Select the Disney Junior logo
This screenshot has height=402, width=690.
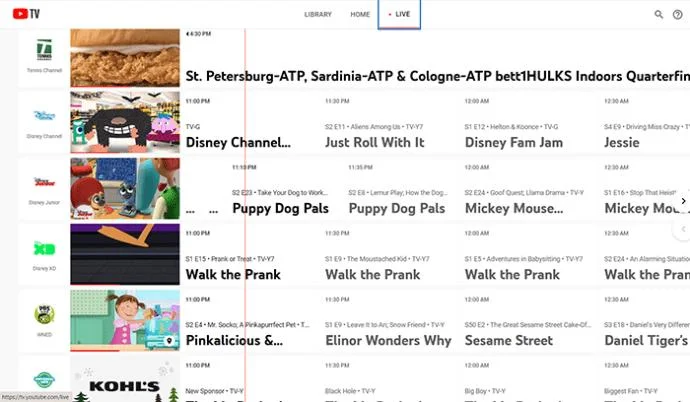(44, 182)
